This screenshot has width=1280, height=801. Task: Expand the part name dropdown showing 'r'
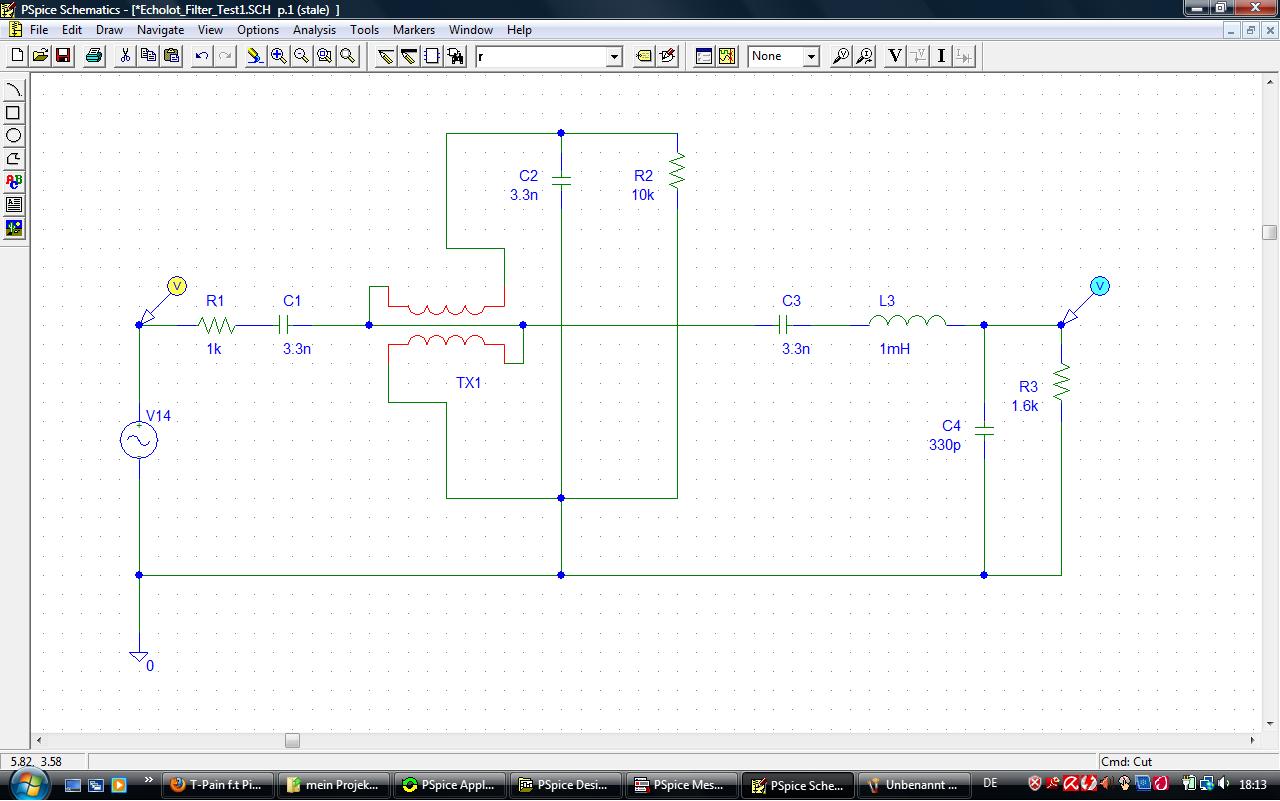pyautogui.click(x=614, y=57)
